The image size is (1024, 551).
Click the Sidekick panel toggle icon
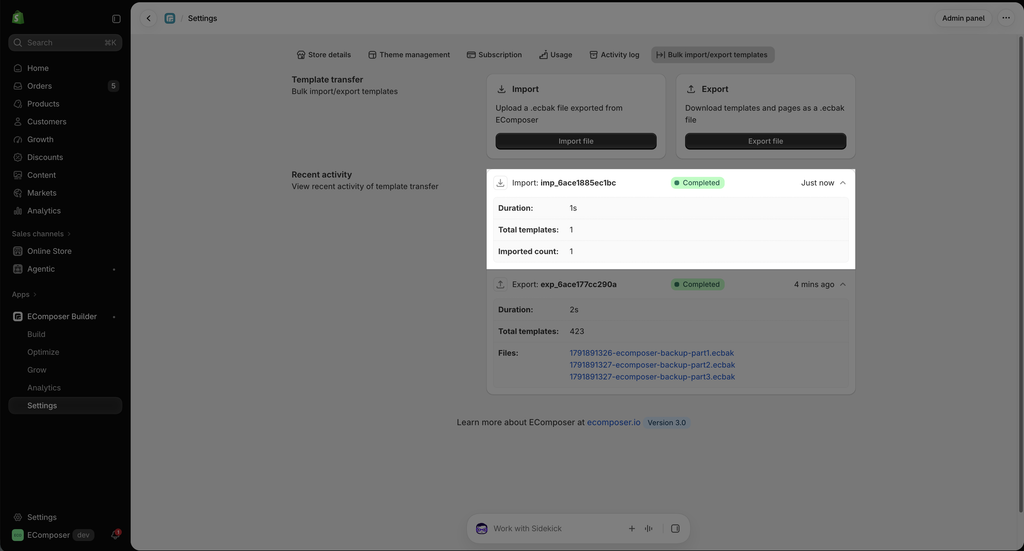[675, 529]
